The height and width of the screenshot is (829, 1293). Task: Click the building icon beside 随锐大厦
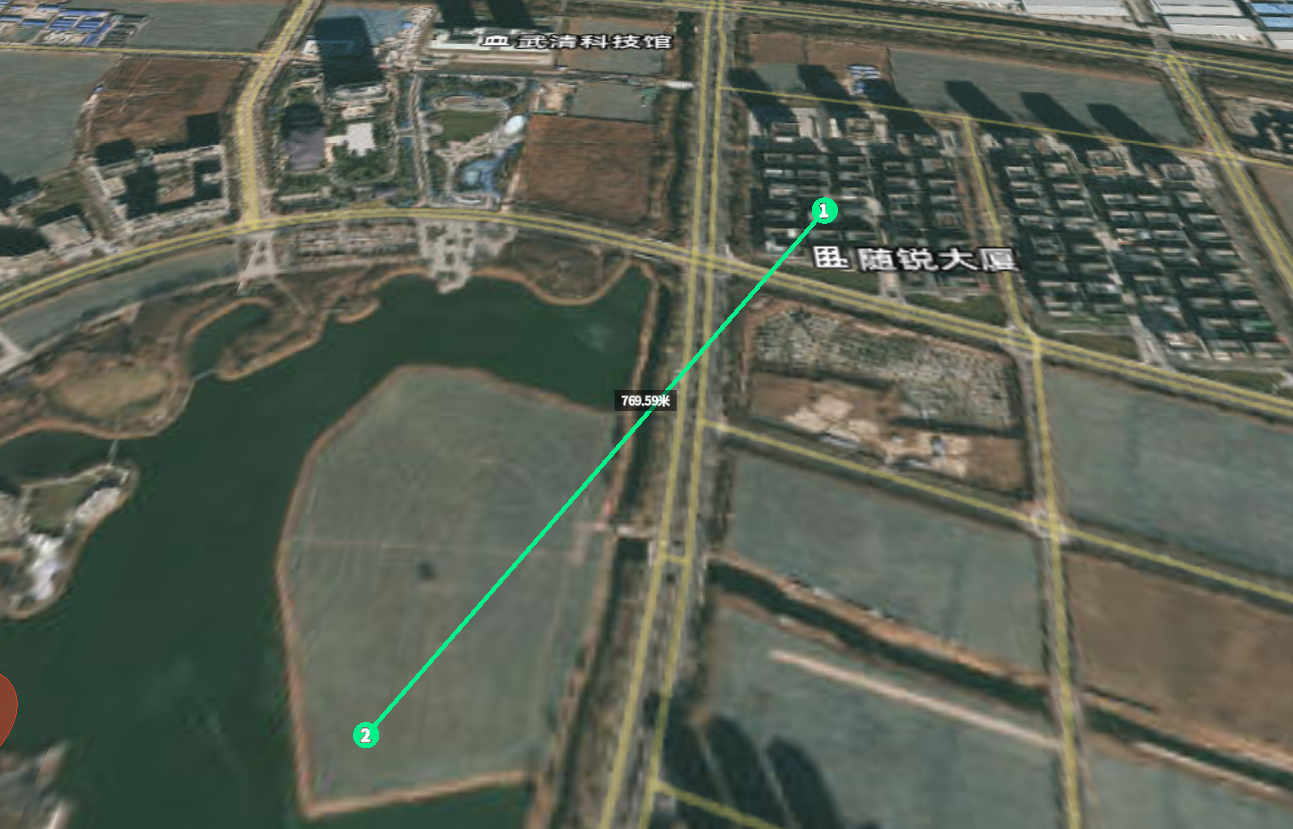827,259
